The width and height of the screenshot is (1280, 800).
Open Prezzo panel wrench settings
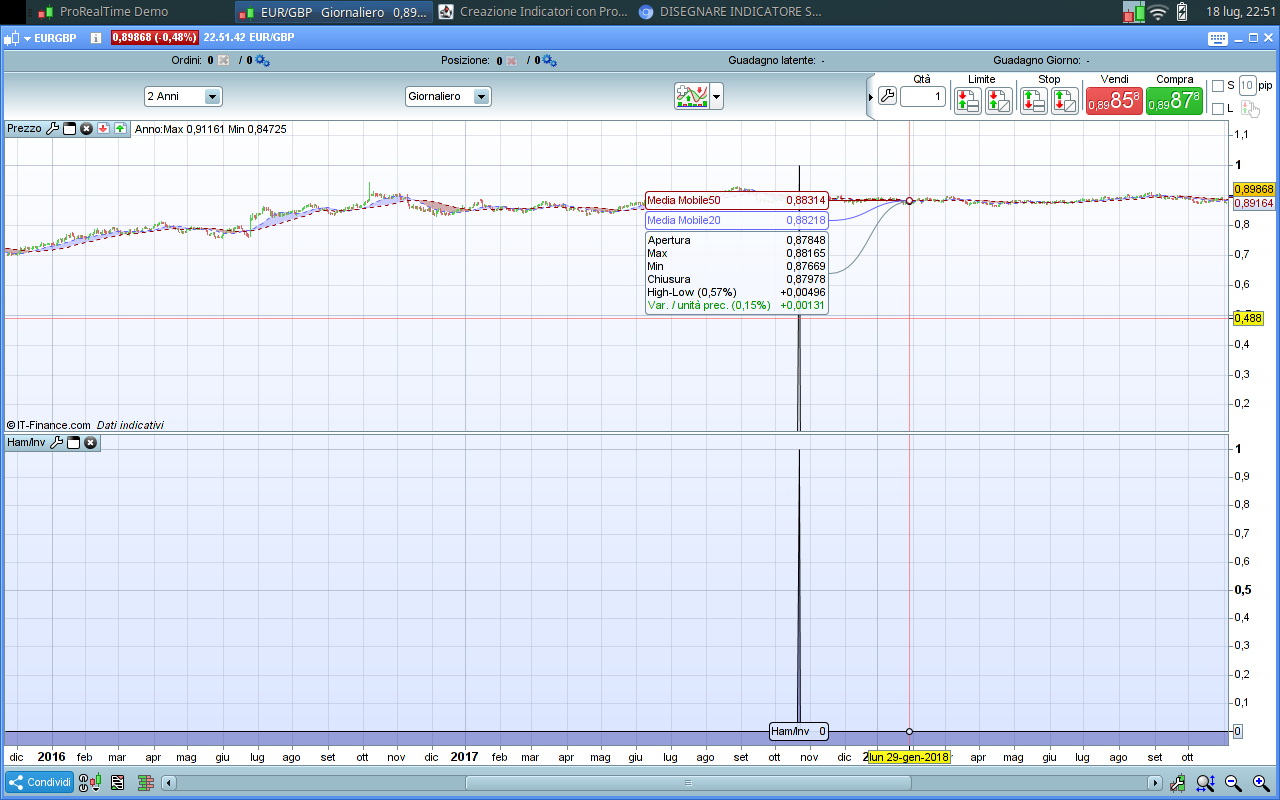coord(53,129)
